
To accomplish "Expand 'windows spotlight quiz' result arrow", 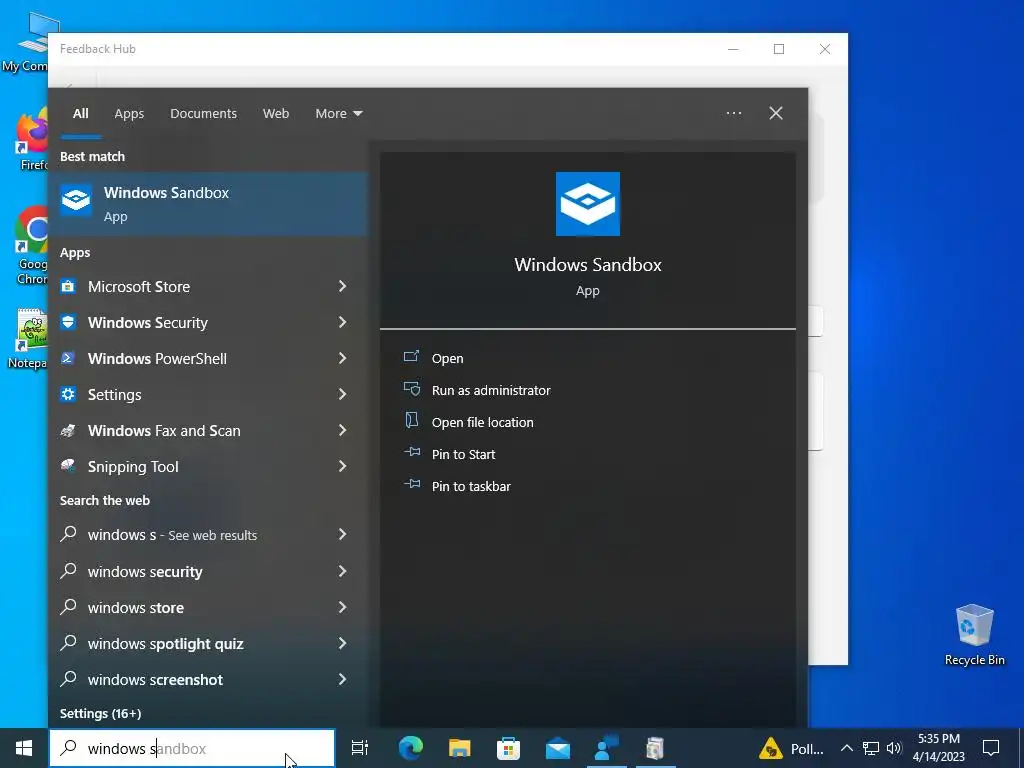I will tap(342, 643).
